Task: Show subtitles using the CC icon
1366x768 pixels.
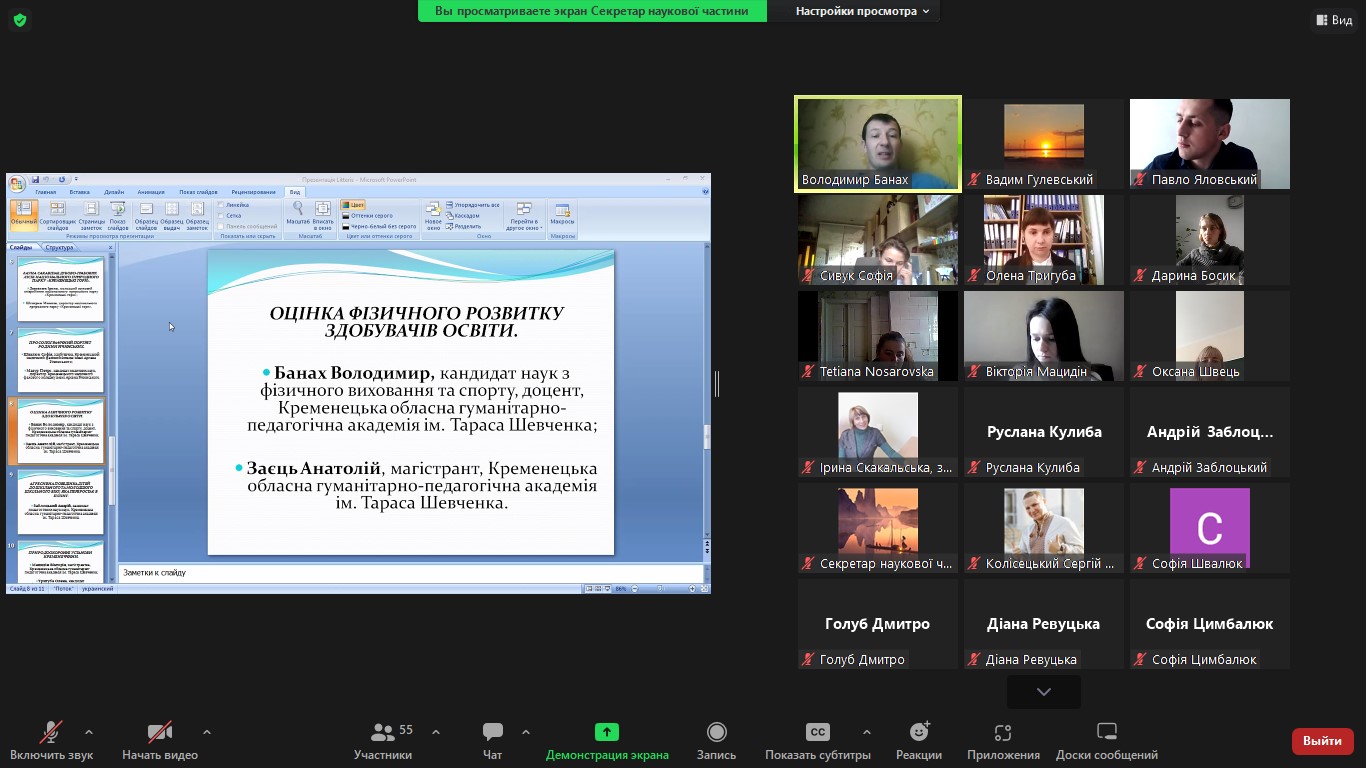Action: point(817,733)
